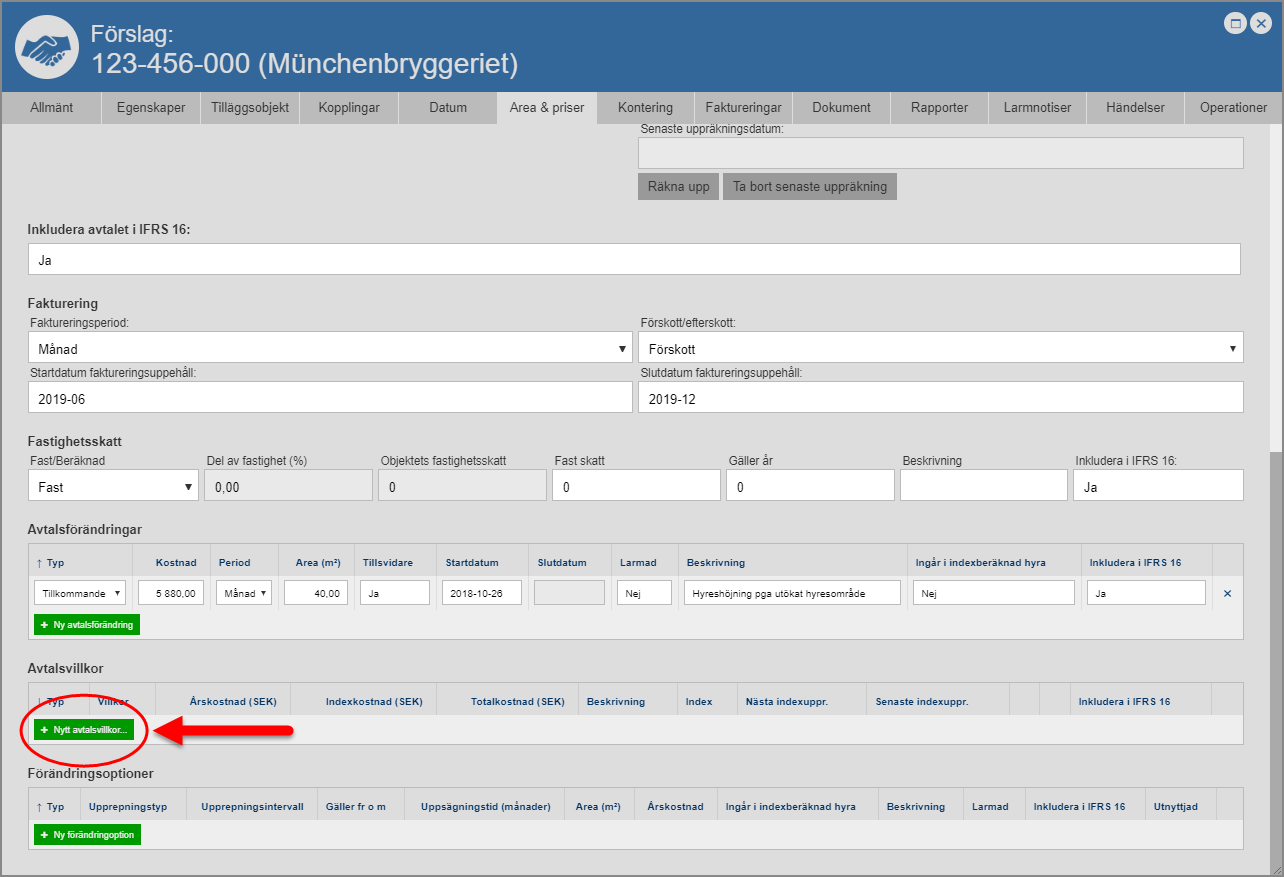Screen dimensions: 1284x877
Task: Click the Räkna upp button
Action: pos(678,187)
